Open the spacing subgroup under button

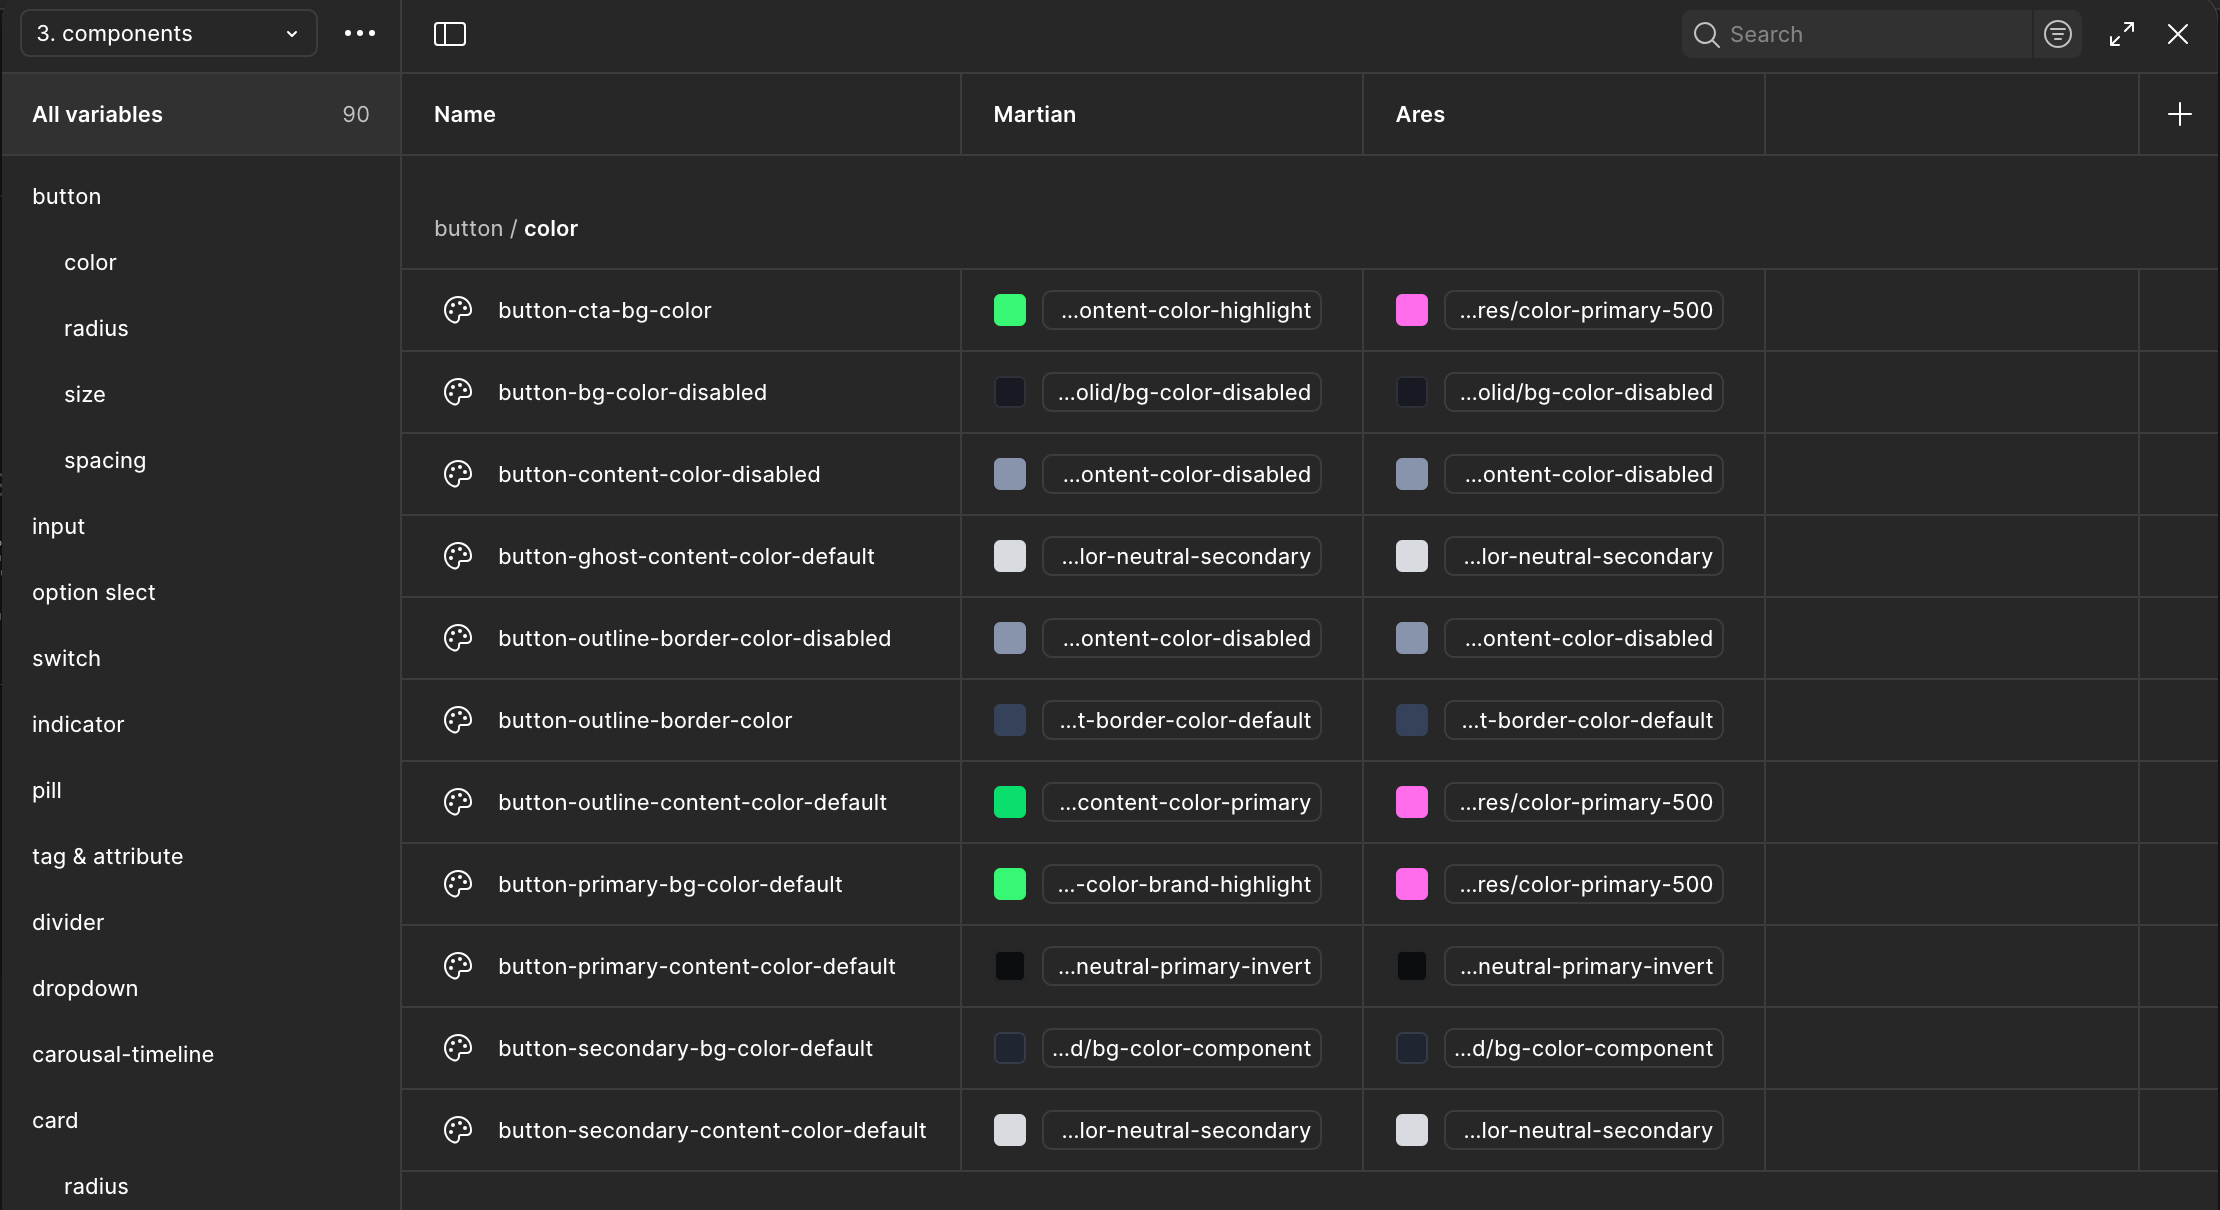105,460
